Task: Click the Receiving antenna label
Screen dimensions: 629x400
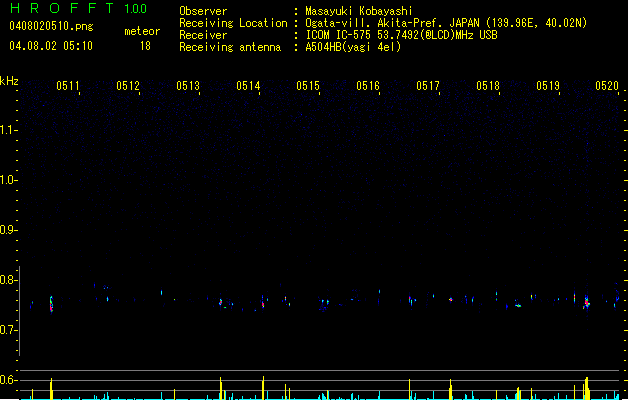Action: (x=230, y=47)
